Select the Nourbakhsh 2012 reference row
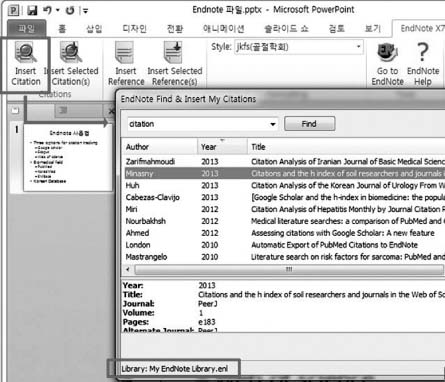Viewport: 445px width, 382px height. click(283, 221)
